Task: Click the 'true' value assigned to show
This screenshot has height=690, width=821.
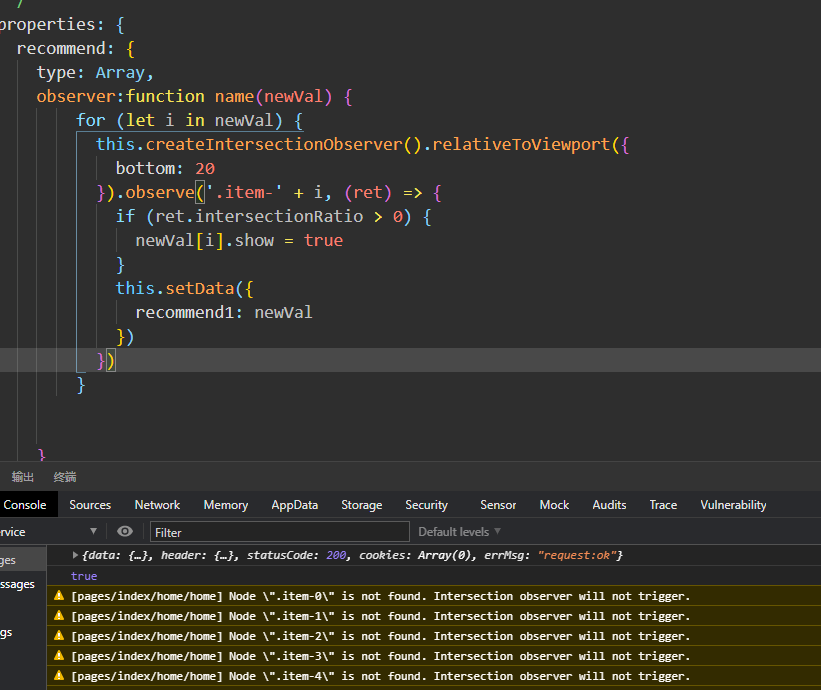Action: coord(323,240)
